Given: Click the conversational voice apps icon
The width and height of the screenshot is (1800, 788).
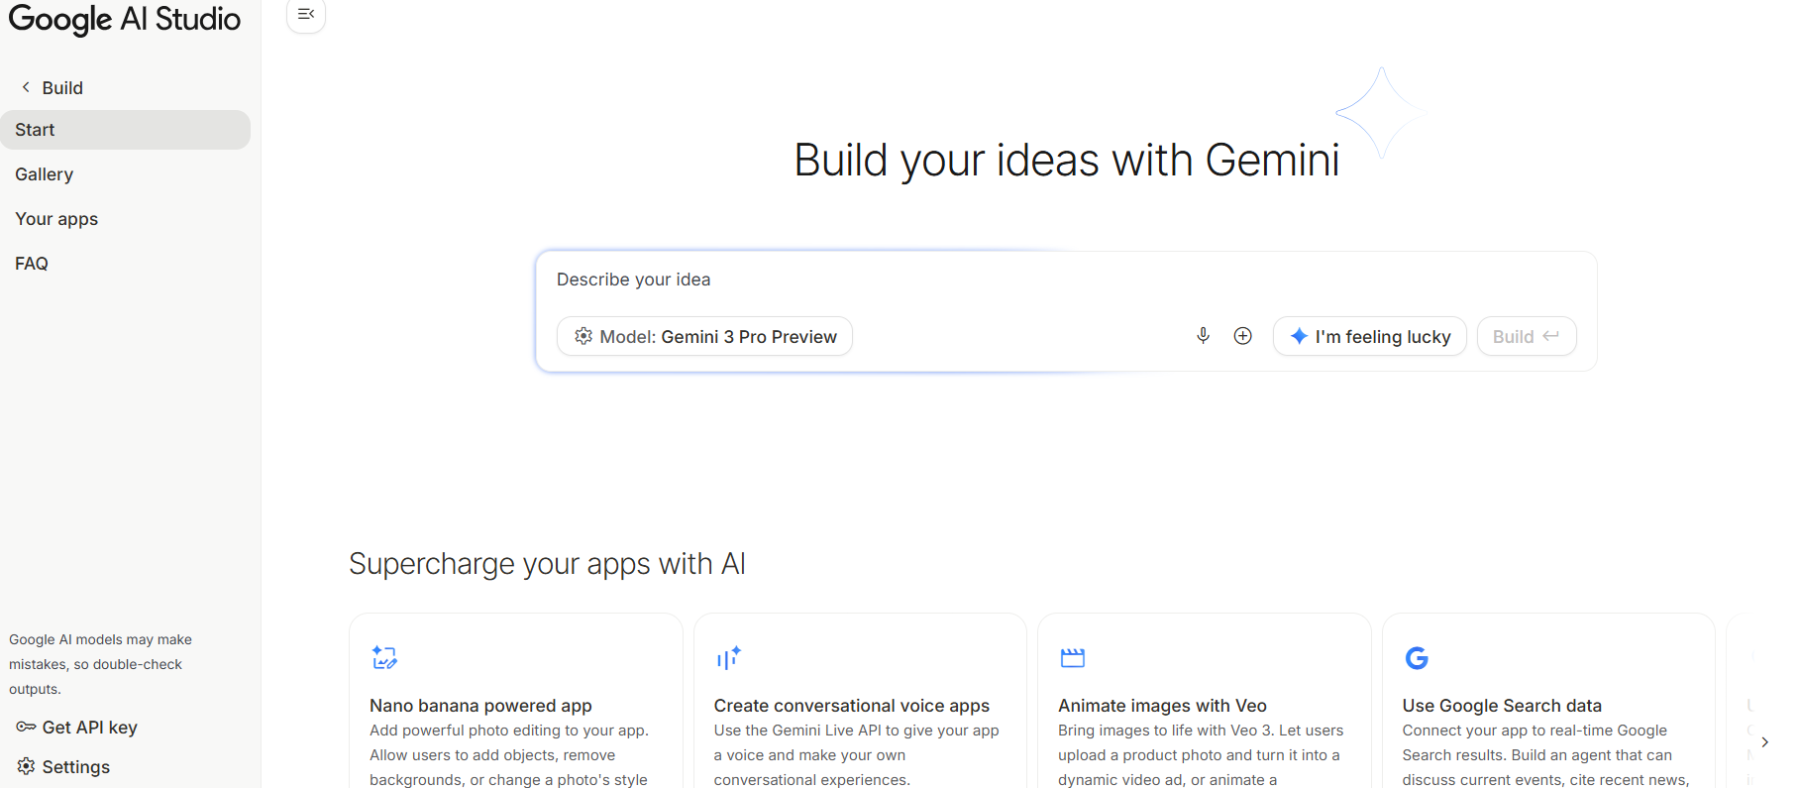Looking at the screenshot, I should point(728,657).
